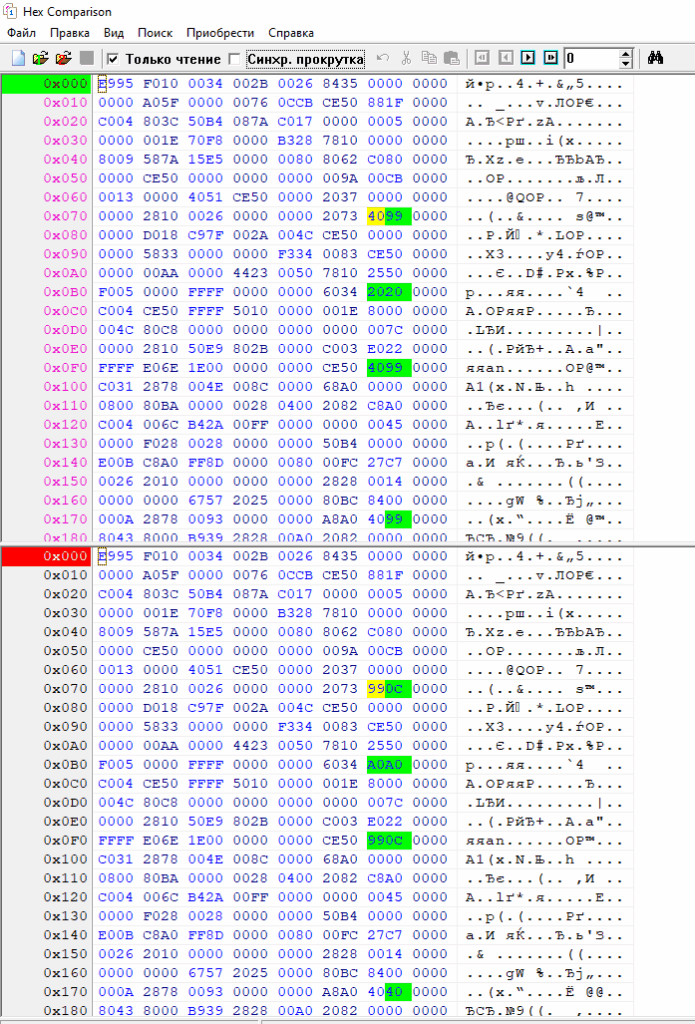Click the first open-file folder icon
695x1024 pixels.
pyautogui.click(x=40, y=58)
